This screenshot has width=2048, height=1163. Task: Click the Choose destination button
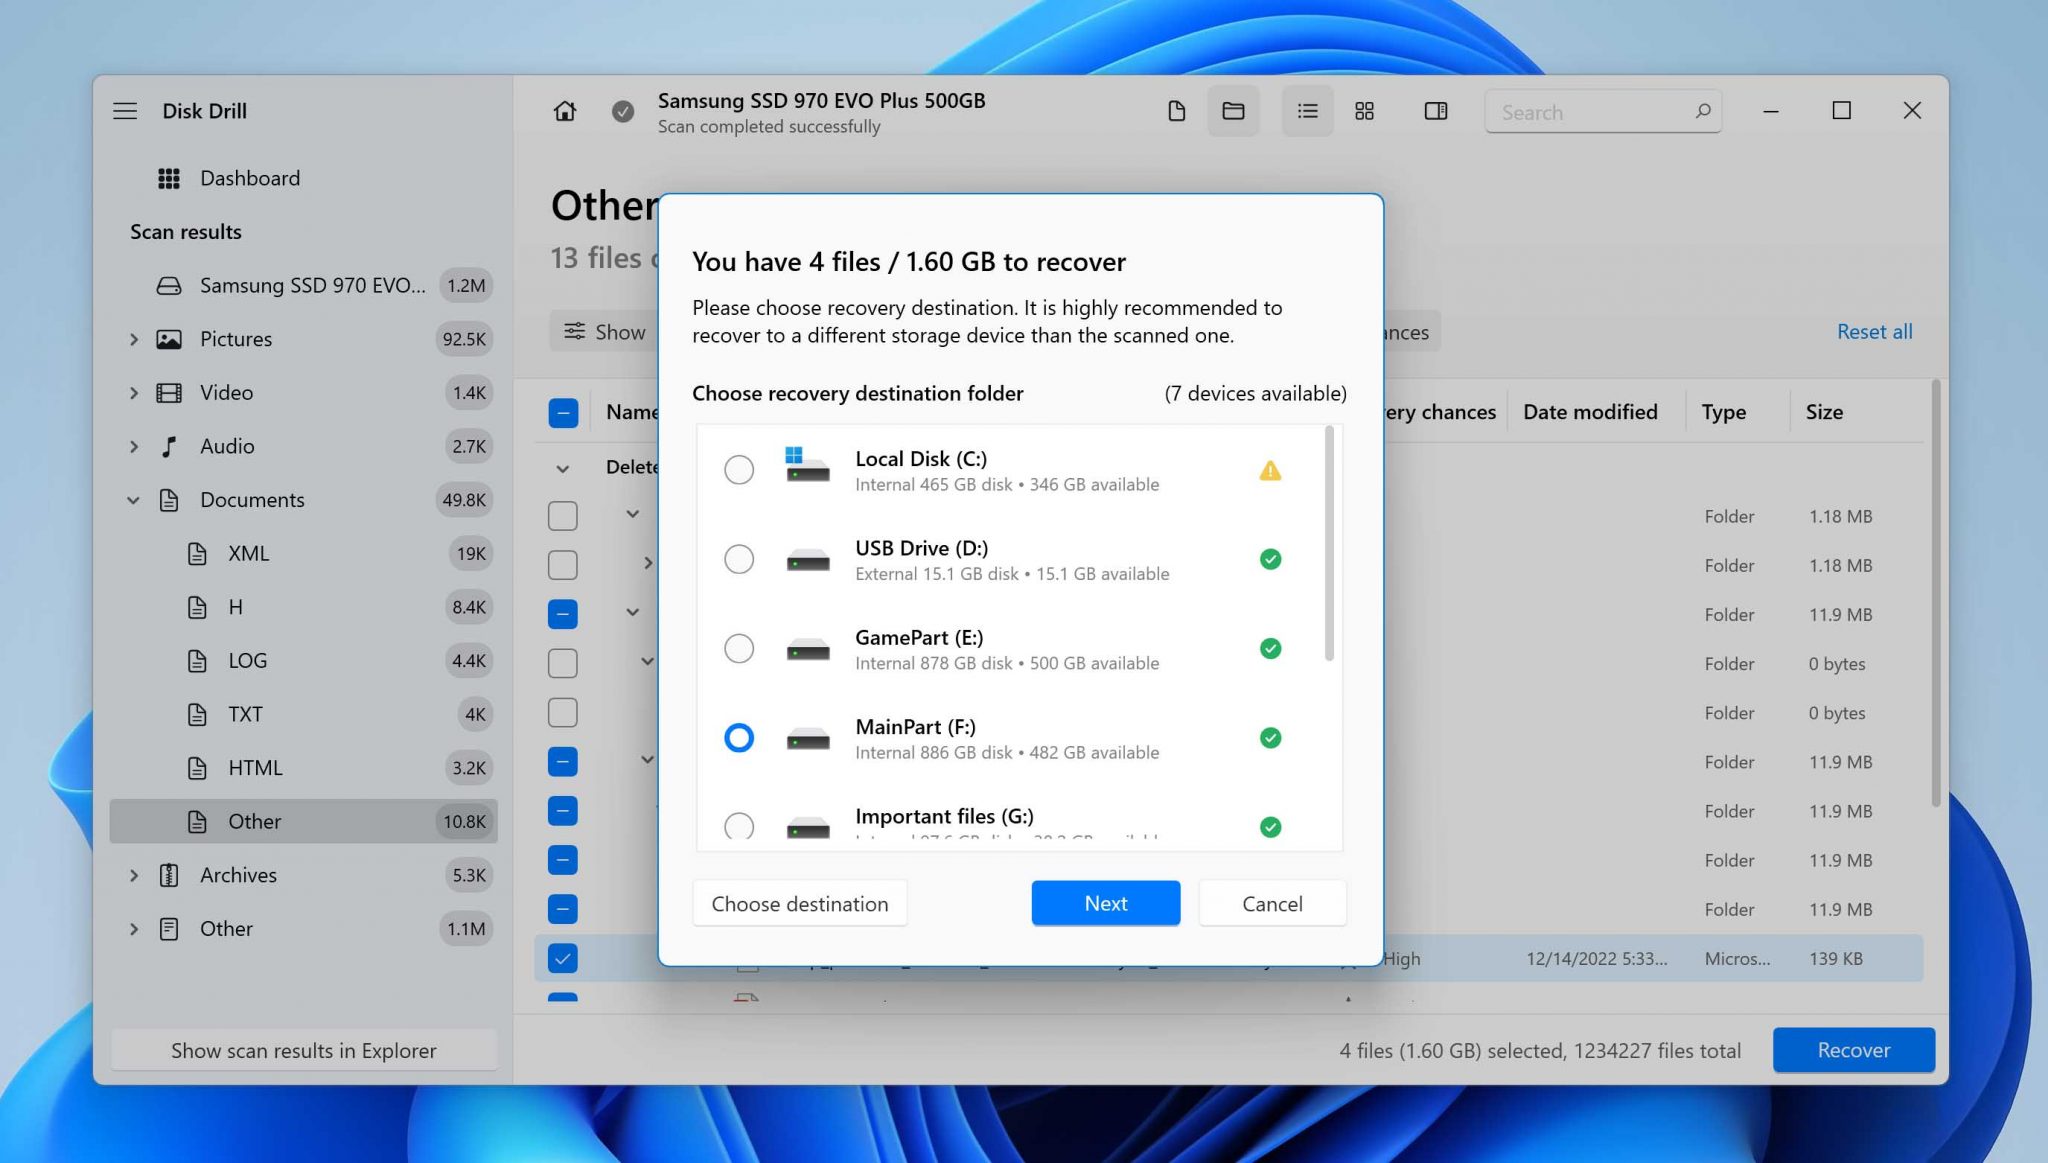[799, 903]
